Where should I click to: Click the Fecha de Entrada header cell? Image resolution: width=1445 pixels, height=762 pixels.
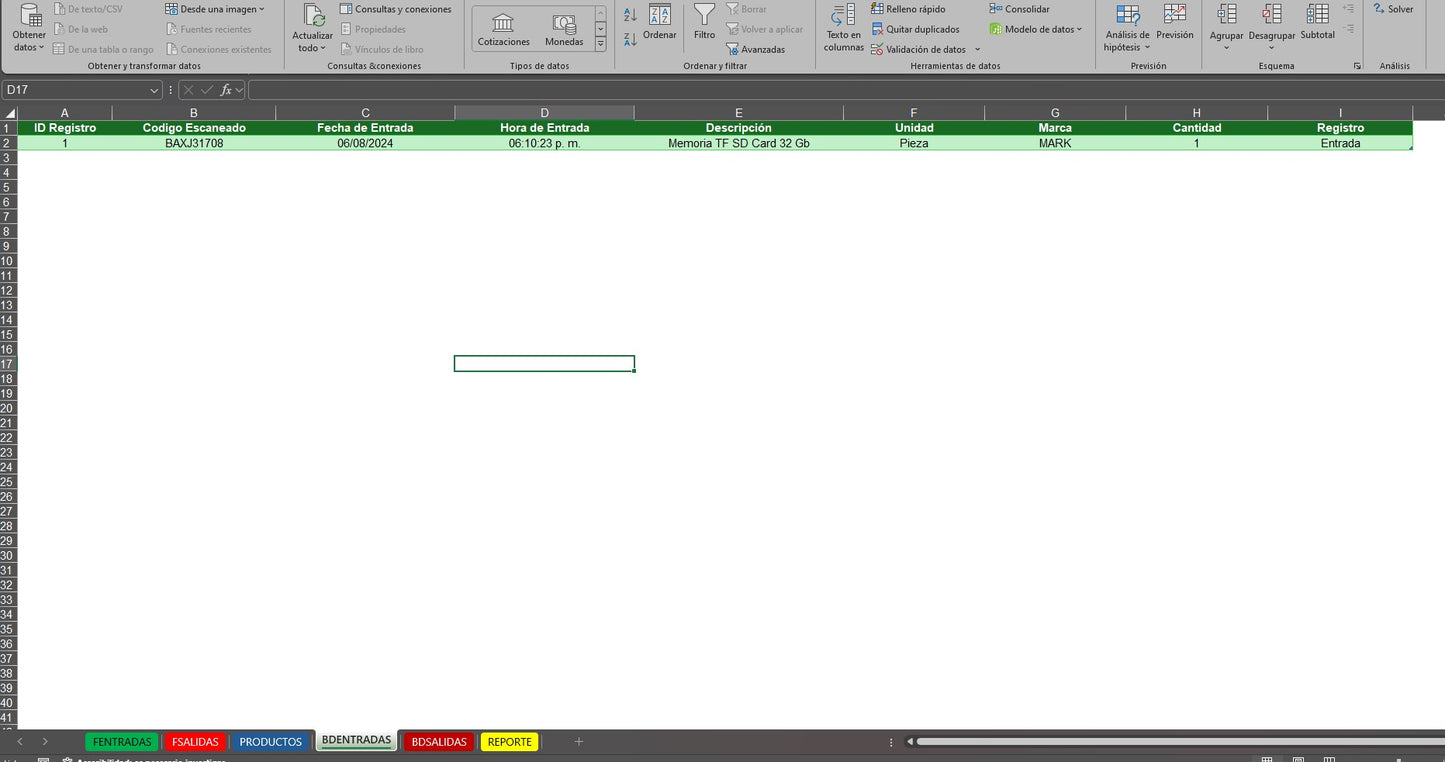365,128
